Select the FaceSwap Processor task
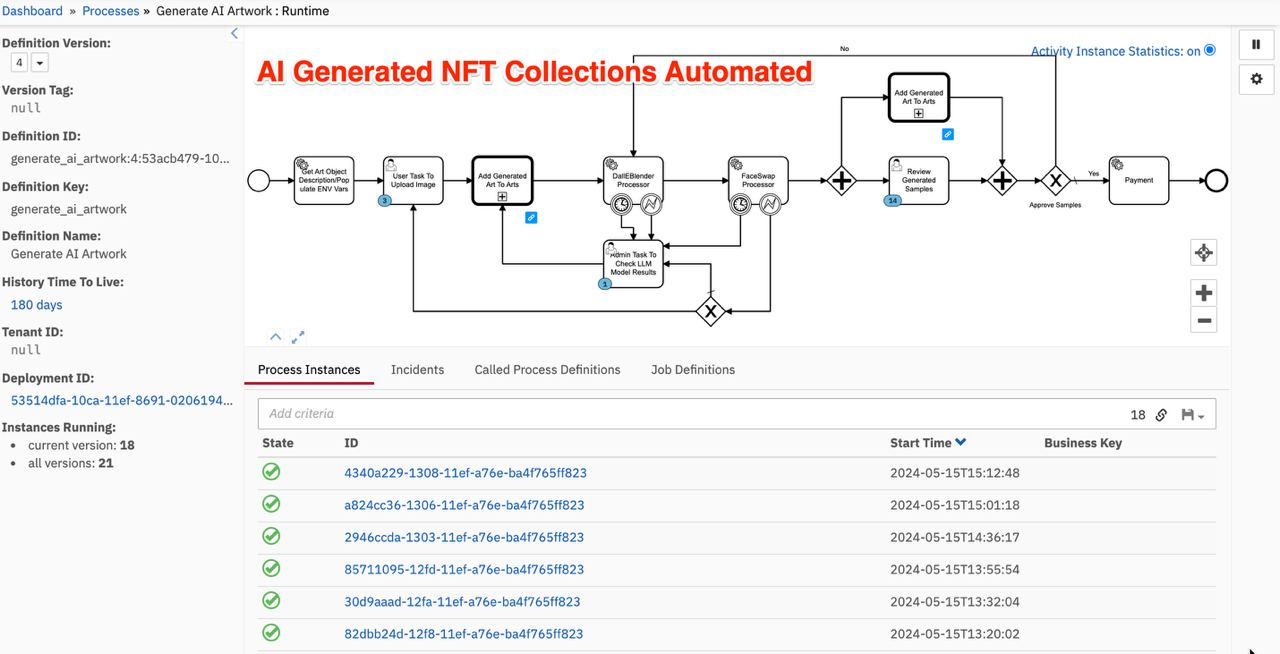 point(758,180)
